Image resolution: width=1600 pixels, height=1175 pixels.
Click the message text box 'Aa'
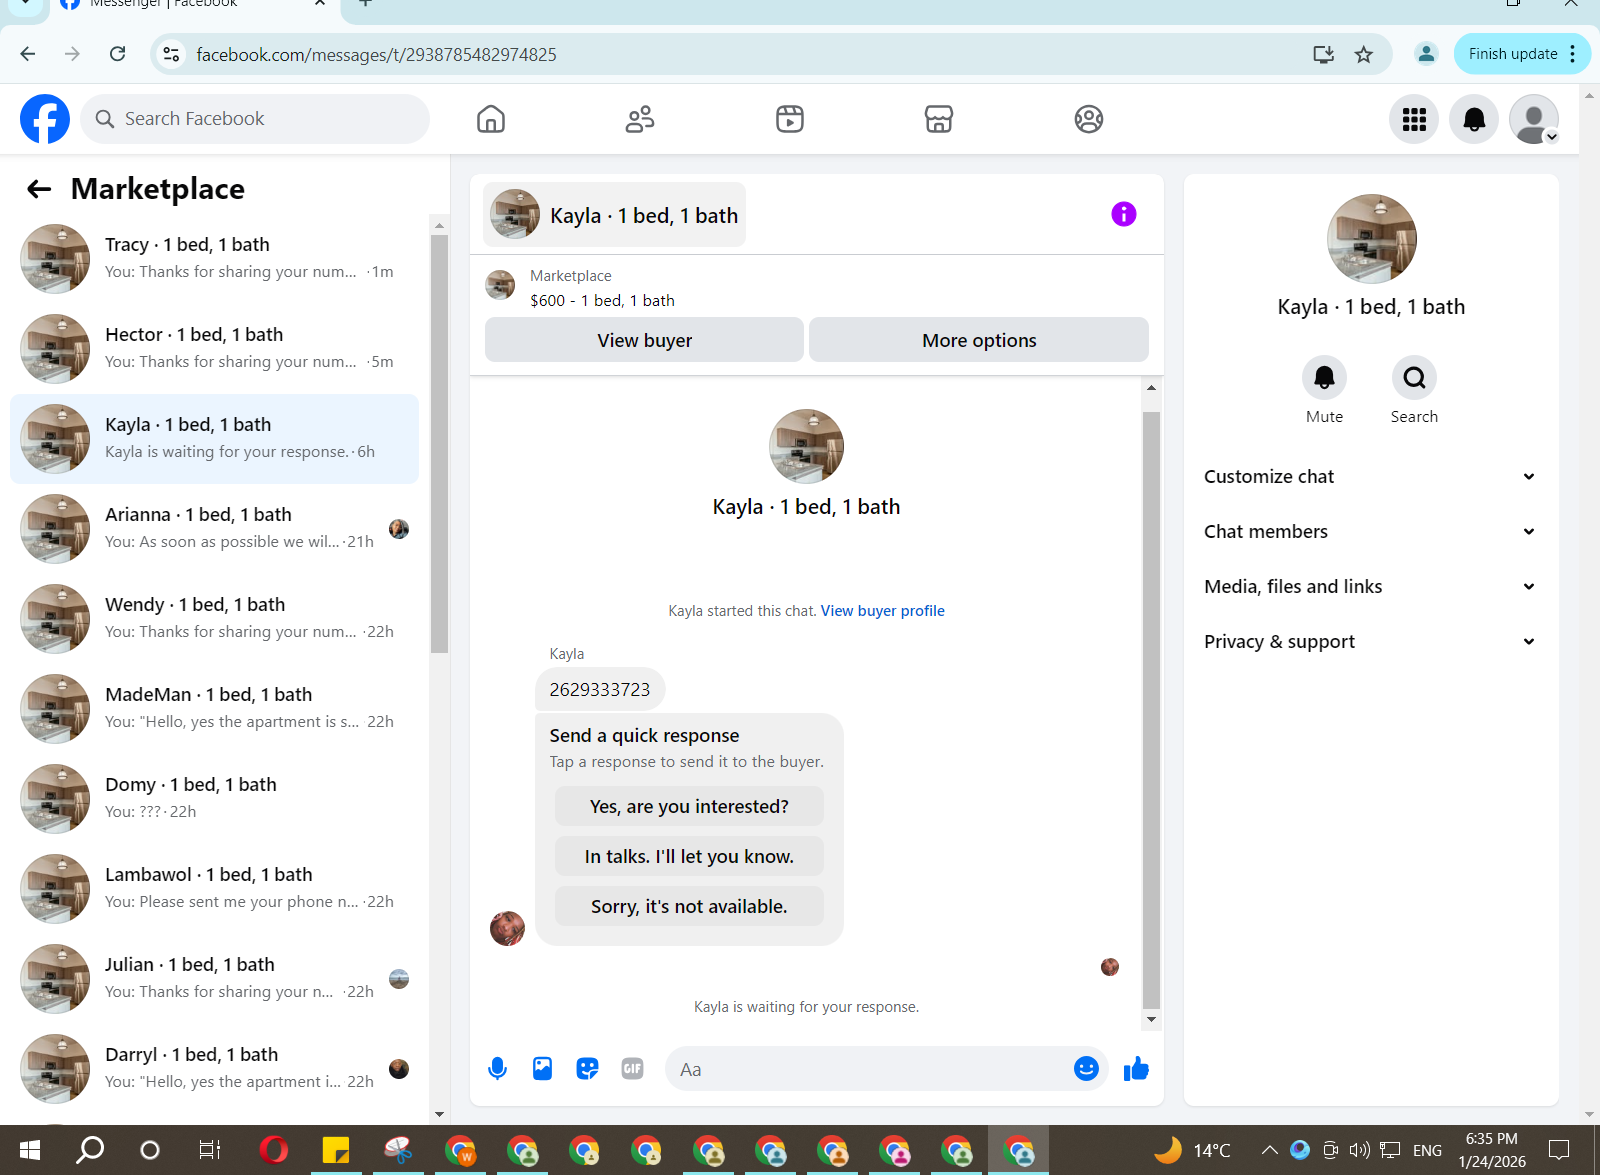(x=868, y=1069)
